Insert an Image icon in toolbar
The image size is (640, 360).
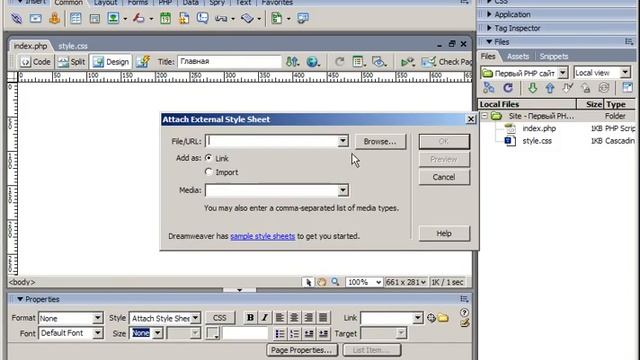[x=113, y=18]
